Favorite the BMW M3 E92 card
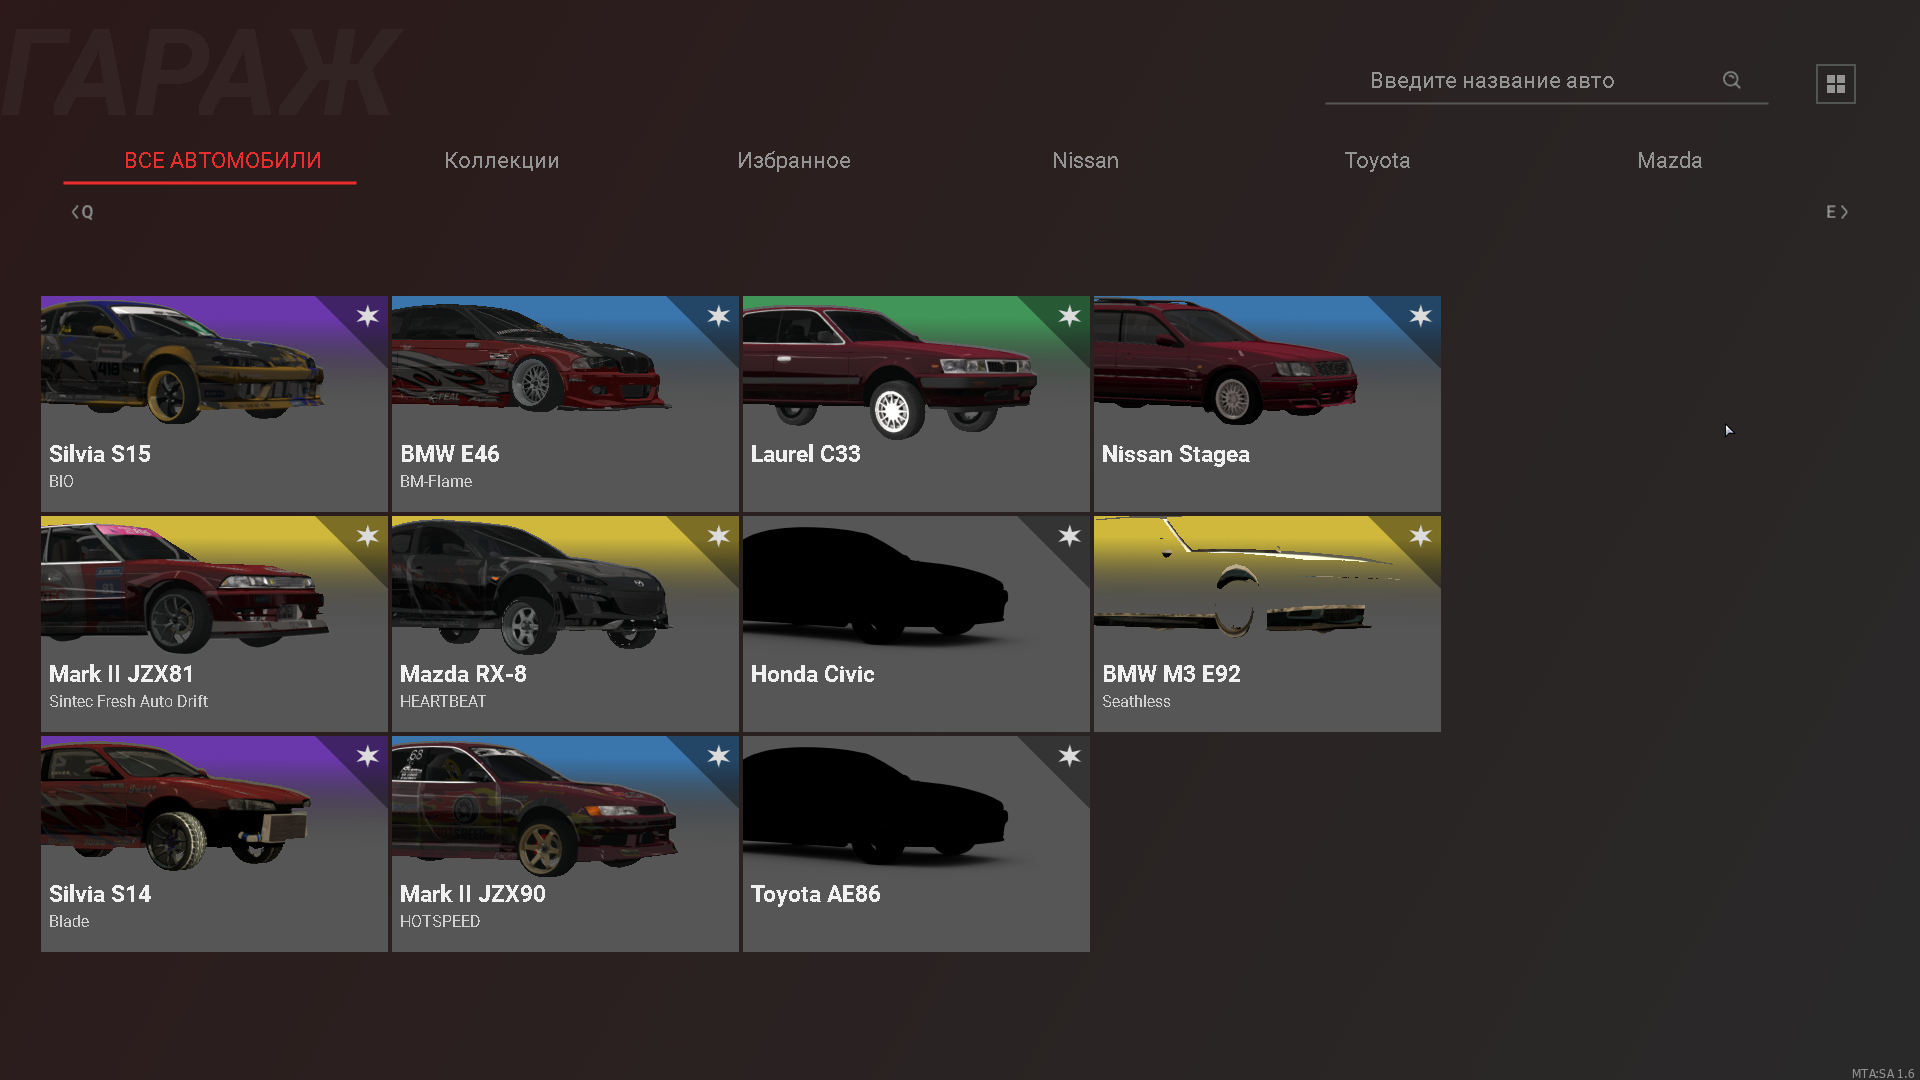Image resolution: width=1920 pixels, height=1080 pixels. pyautogui.click(x=1420, y=536)
